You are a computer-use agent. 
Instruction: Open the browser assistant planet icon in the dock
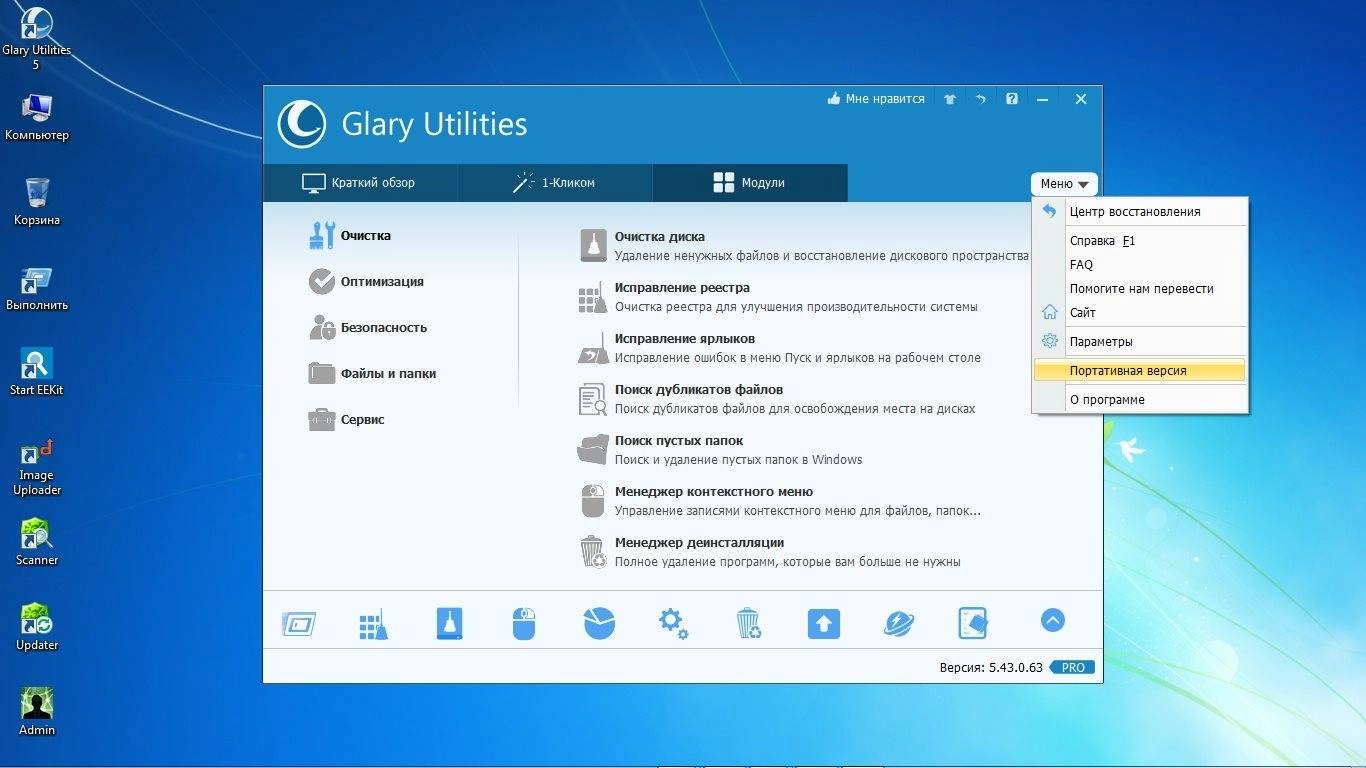tap(899, 623)
